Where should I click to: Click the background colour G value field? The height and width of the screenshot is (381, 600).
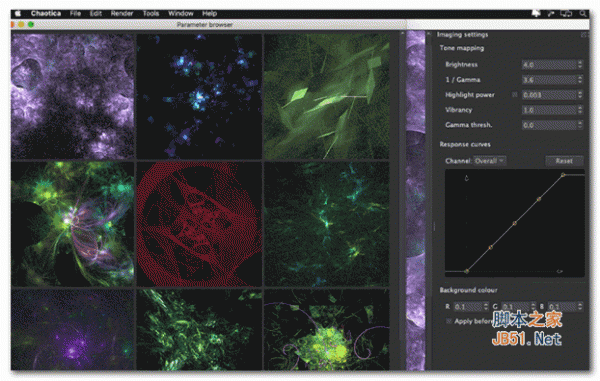[515, 307]
